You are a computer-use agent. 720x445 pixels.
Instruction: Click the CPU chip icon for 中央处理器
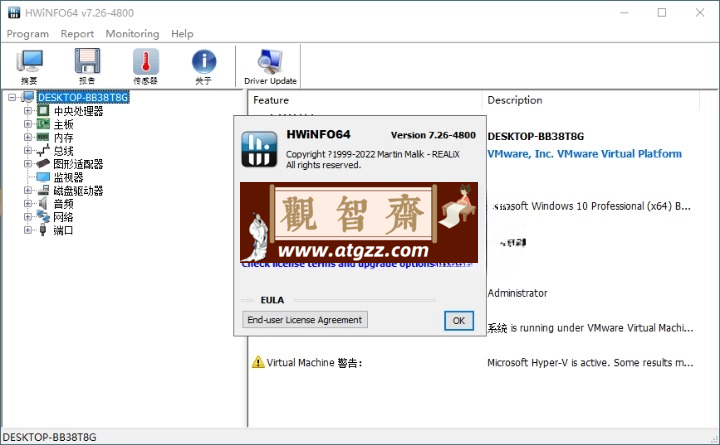[43, 111]
